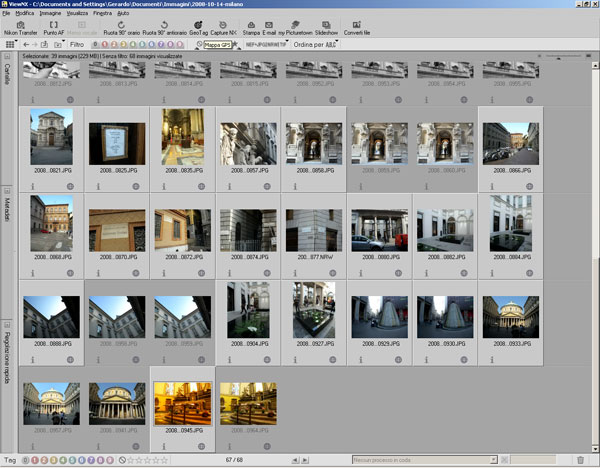This screenshot has height=468, width=600.
Task: Select thumbnail 2008_0835.JPG church interior
Action: click(183, 137)
